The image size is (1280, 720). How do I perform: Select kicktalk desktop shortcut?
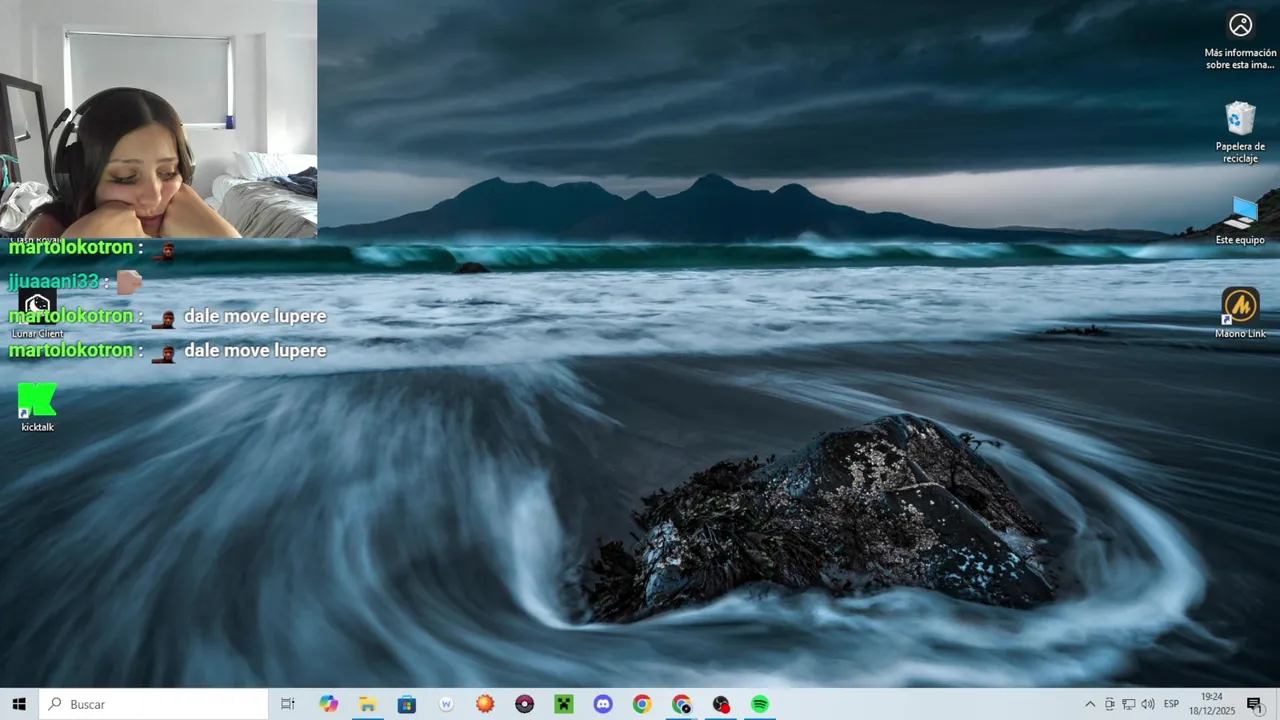click(x=37, y=406)
